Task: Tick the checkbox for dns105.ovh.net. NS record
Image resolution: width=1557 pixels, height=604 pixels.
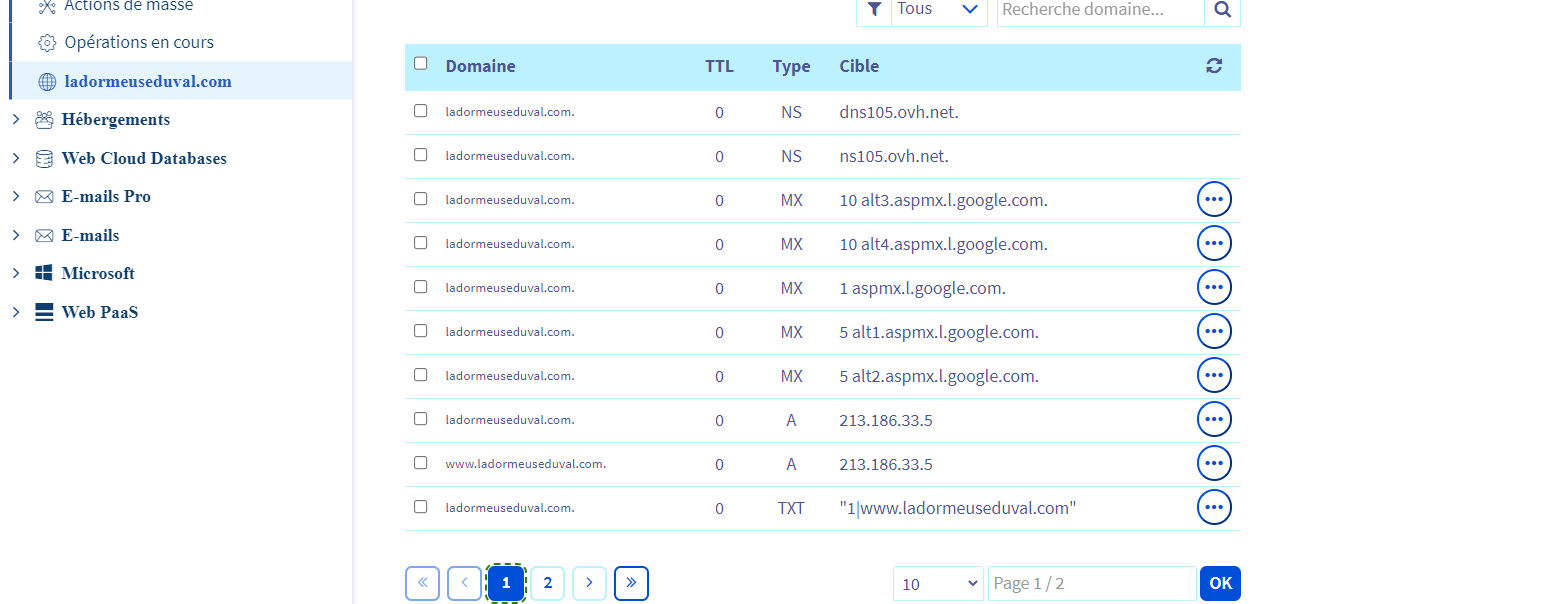Action: [x=421, y=111]
